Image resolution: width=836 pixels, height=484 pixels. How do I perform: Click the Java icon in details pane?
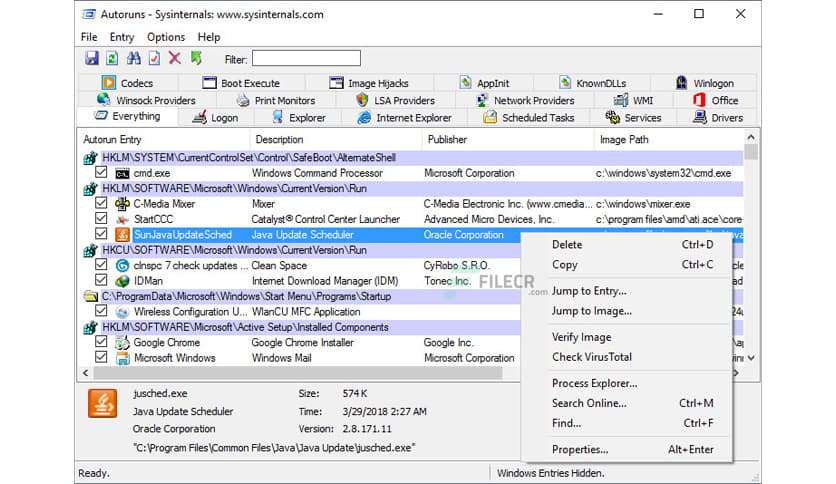click(104, 403)
